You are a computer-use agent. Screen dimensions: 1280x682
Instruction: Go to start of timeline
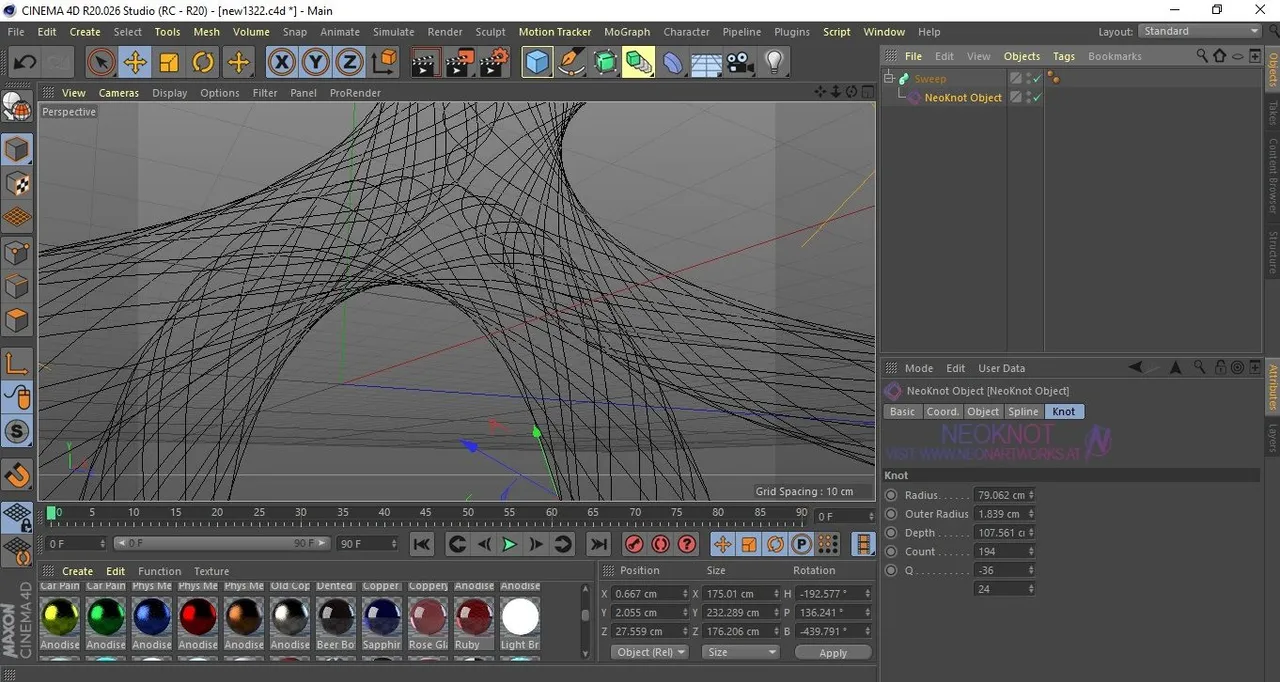point(422,544)
